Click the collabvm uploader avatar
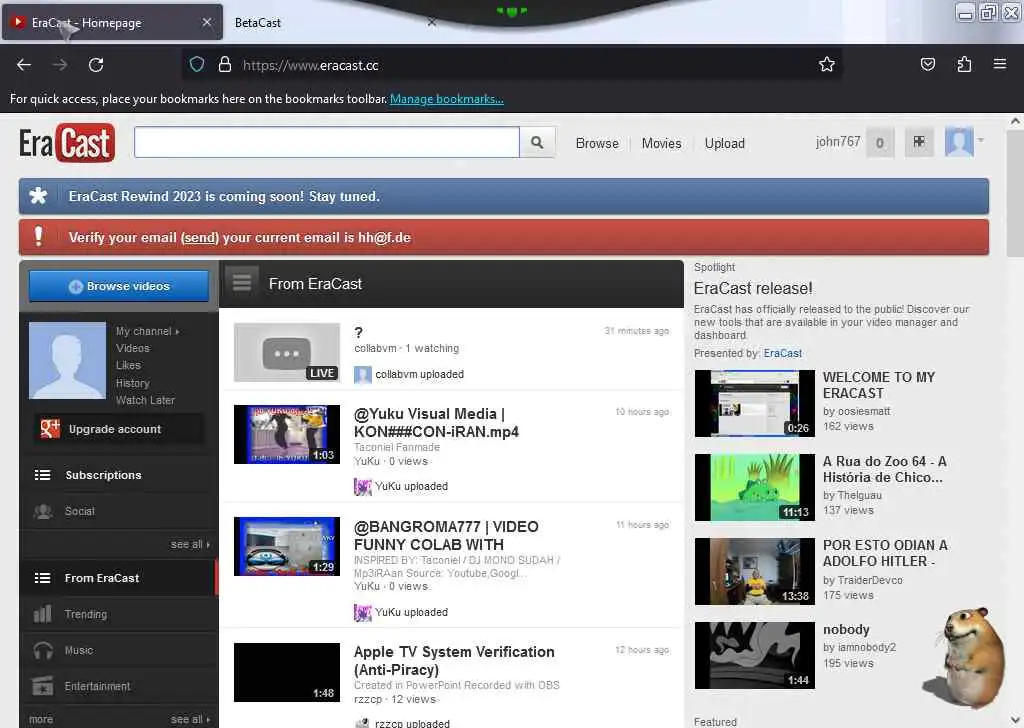 click(x=362, y=374)
